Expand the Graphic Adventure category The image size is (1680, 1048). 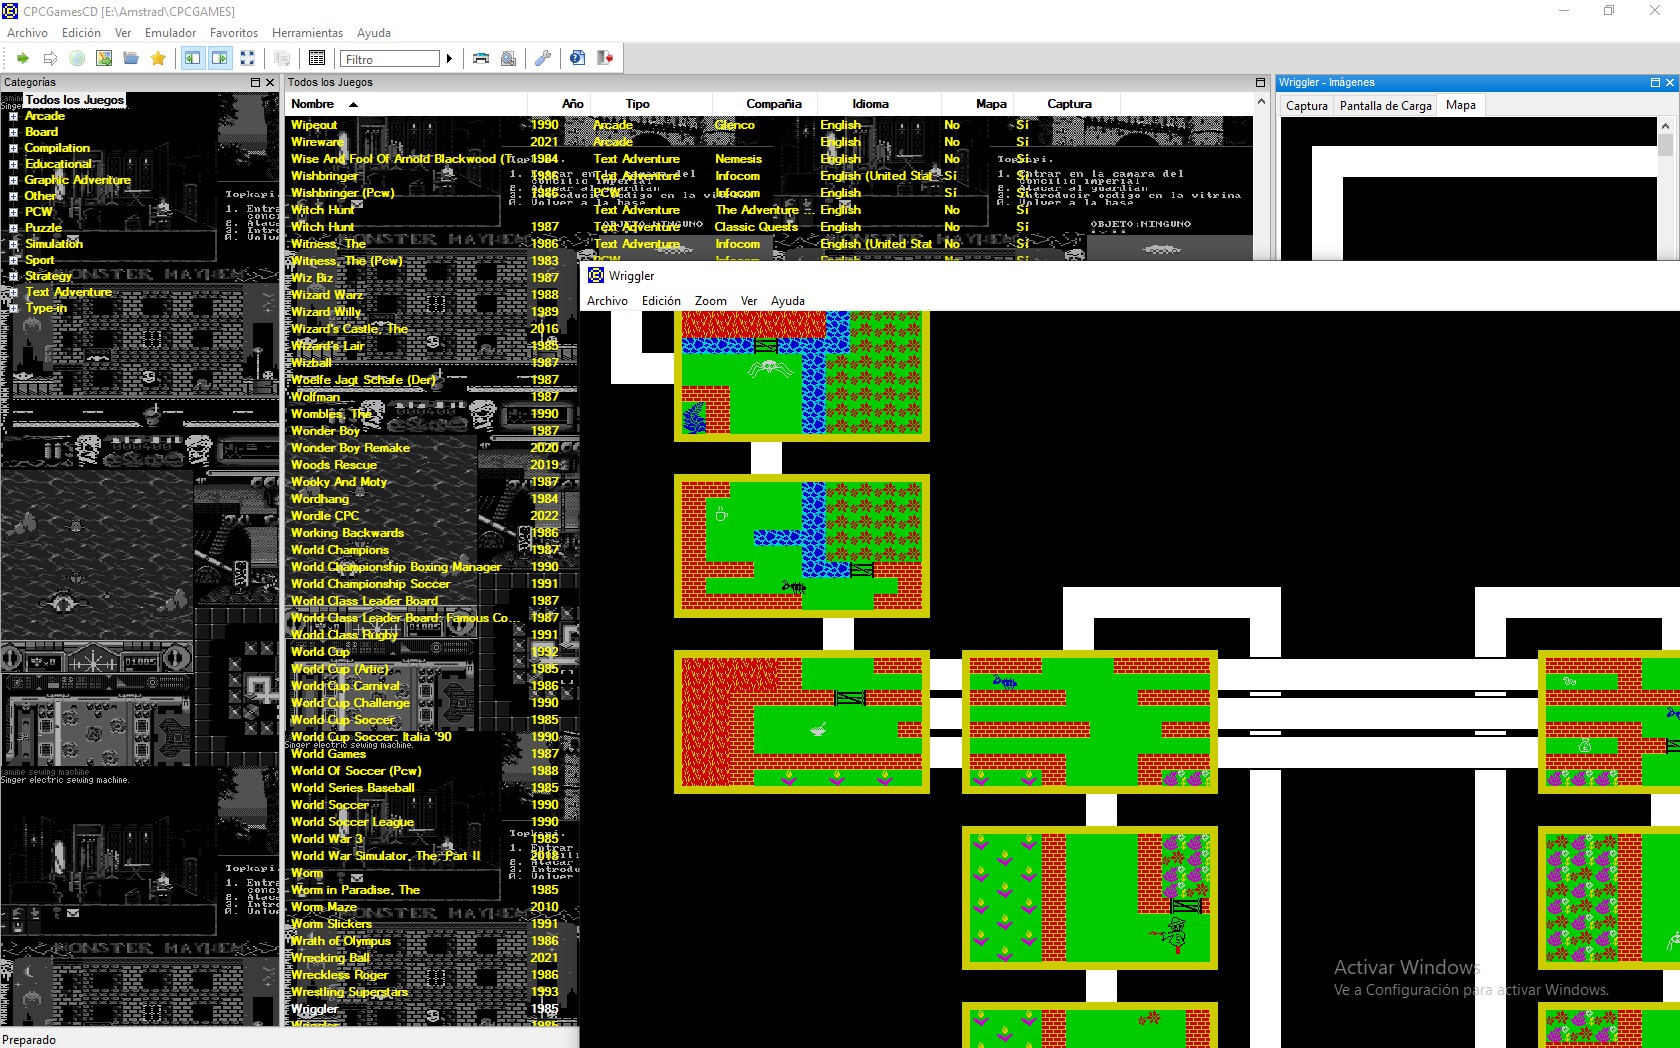pos(13,181)
